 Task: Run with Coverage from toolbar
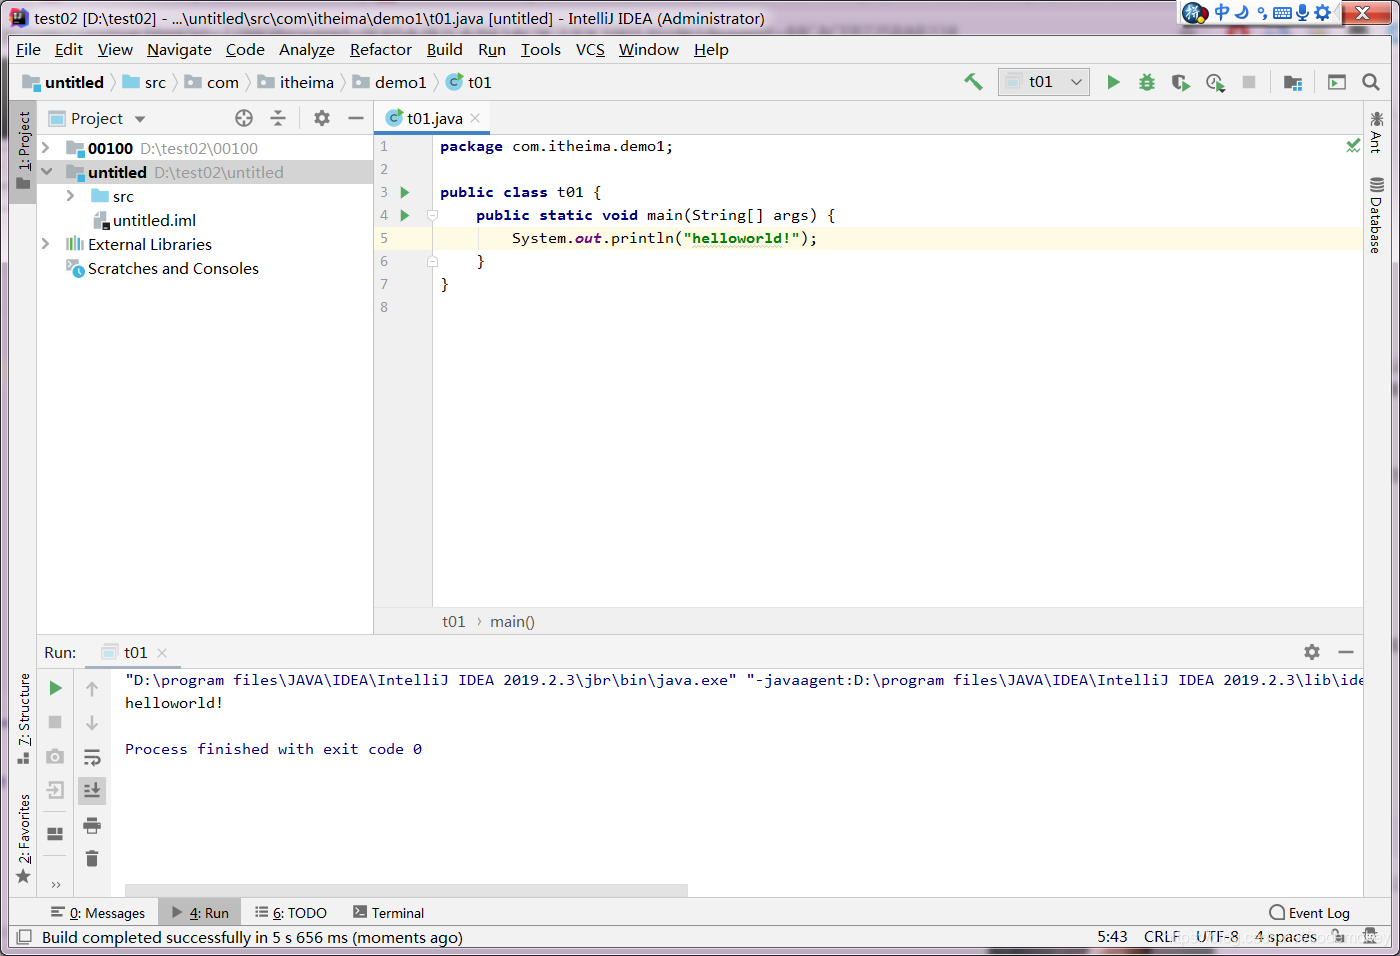1181,82
